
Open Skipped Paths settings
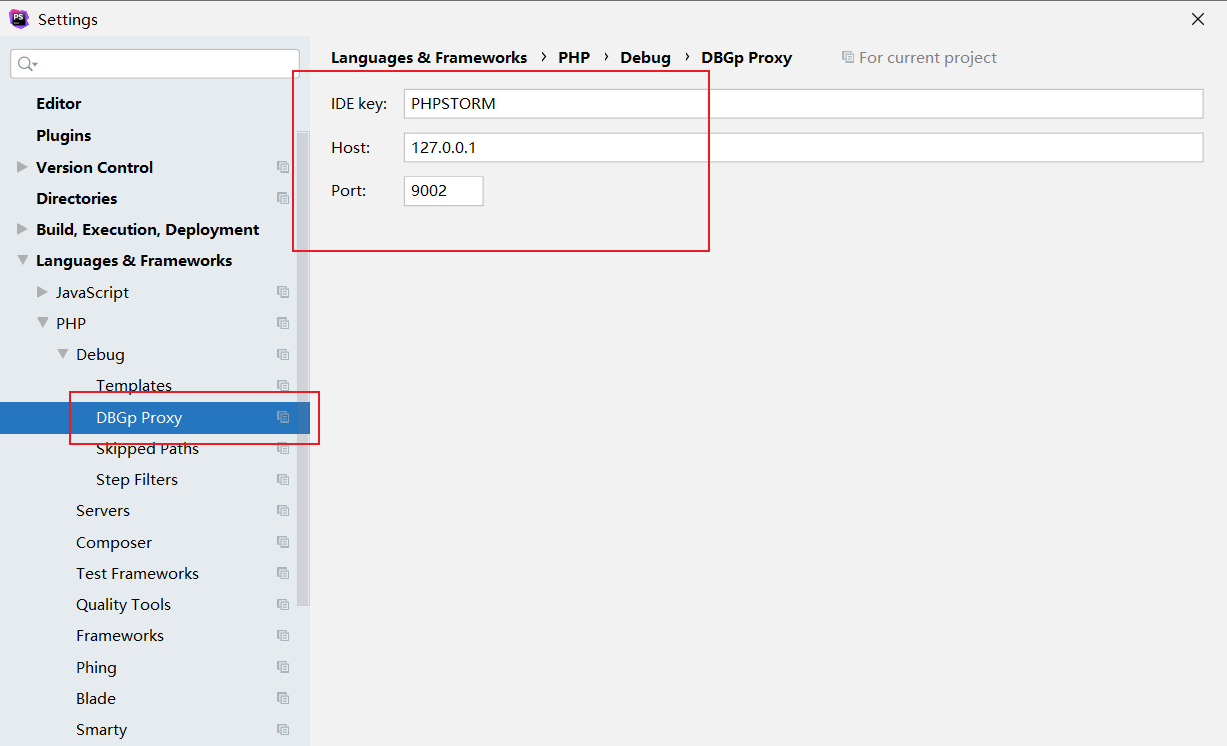147,448
